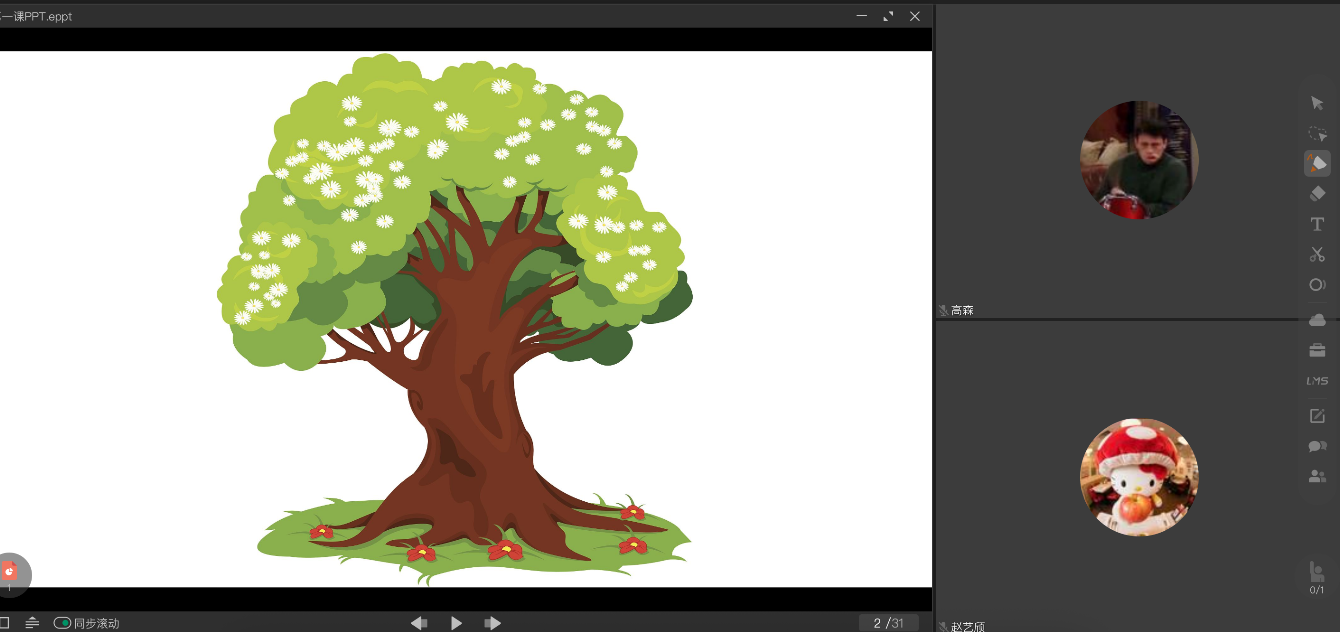Viewport: 1340px width, 632px height.
Task: Select the arrow pointer tool
Action: [x=1317, y=103]
